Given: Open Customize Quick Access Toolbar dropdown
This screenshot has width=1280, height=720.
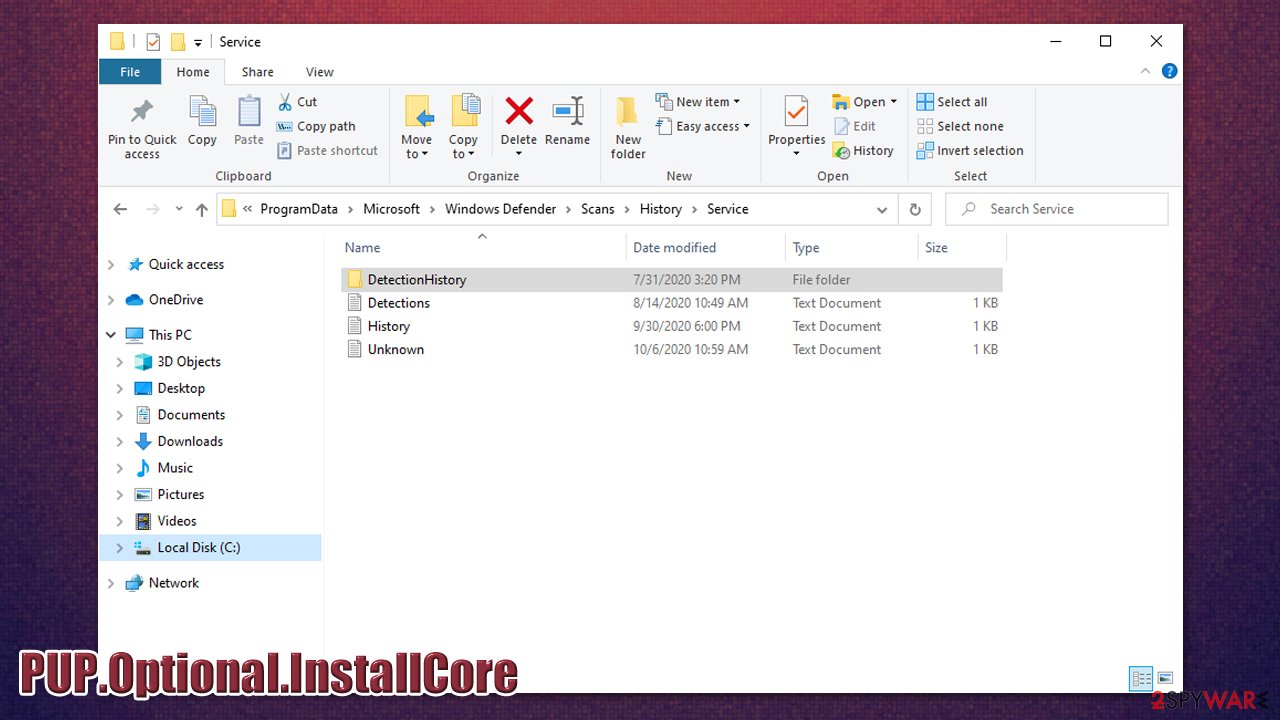Looking at the screenshot, I should coord(198,42).
